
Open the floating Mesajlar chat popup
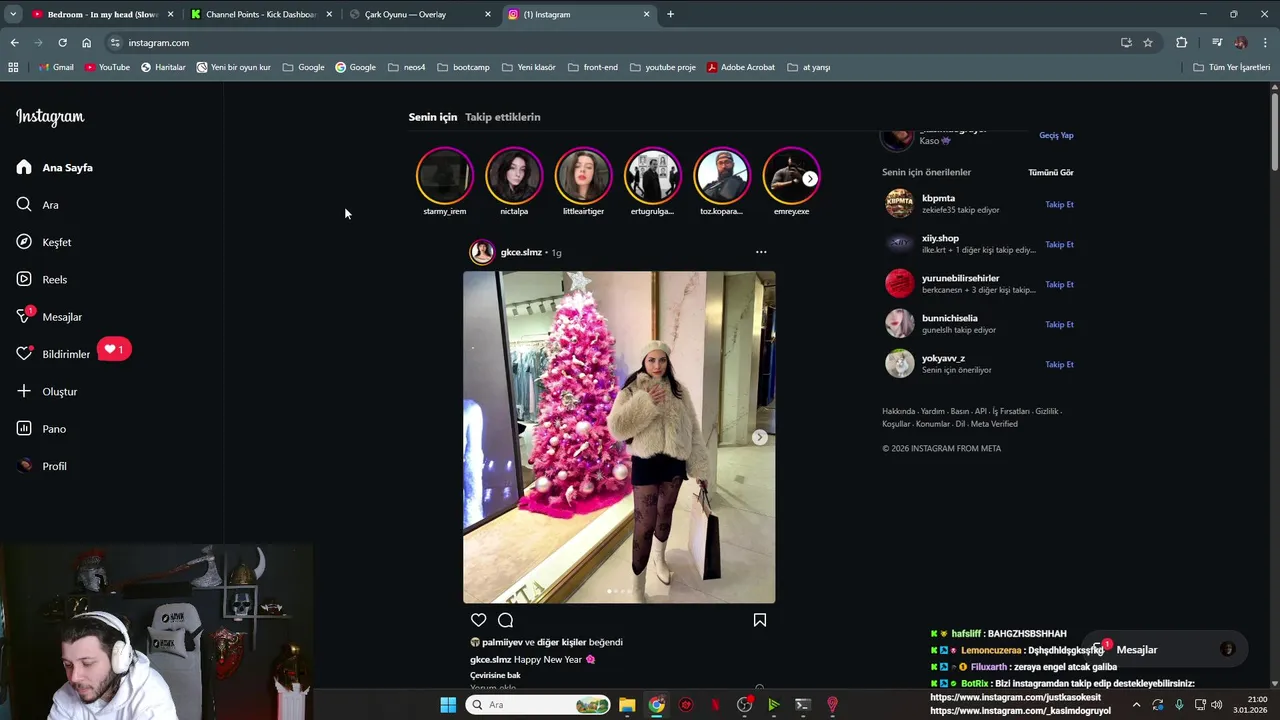click(1165, 650)
